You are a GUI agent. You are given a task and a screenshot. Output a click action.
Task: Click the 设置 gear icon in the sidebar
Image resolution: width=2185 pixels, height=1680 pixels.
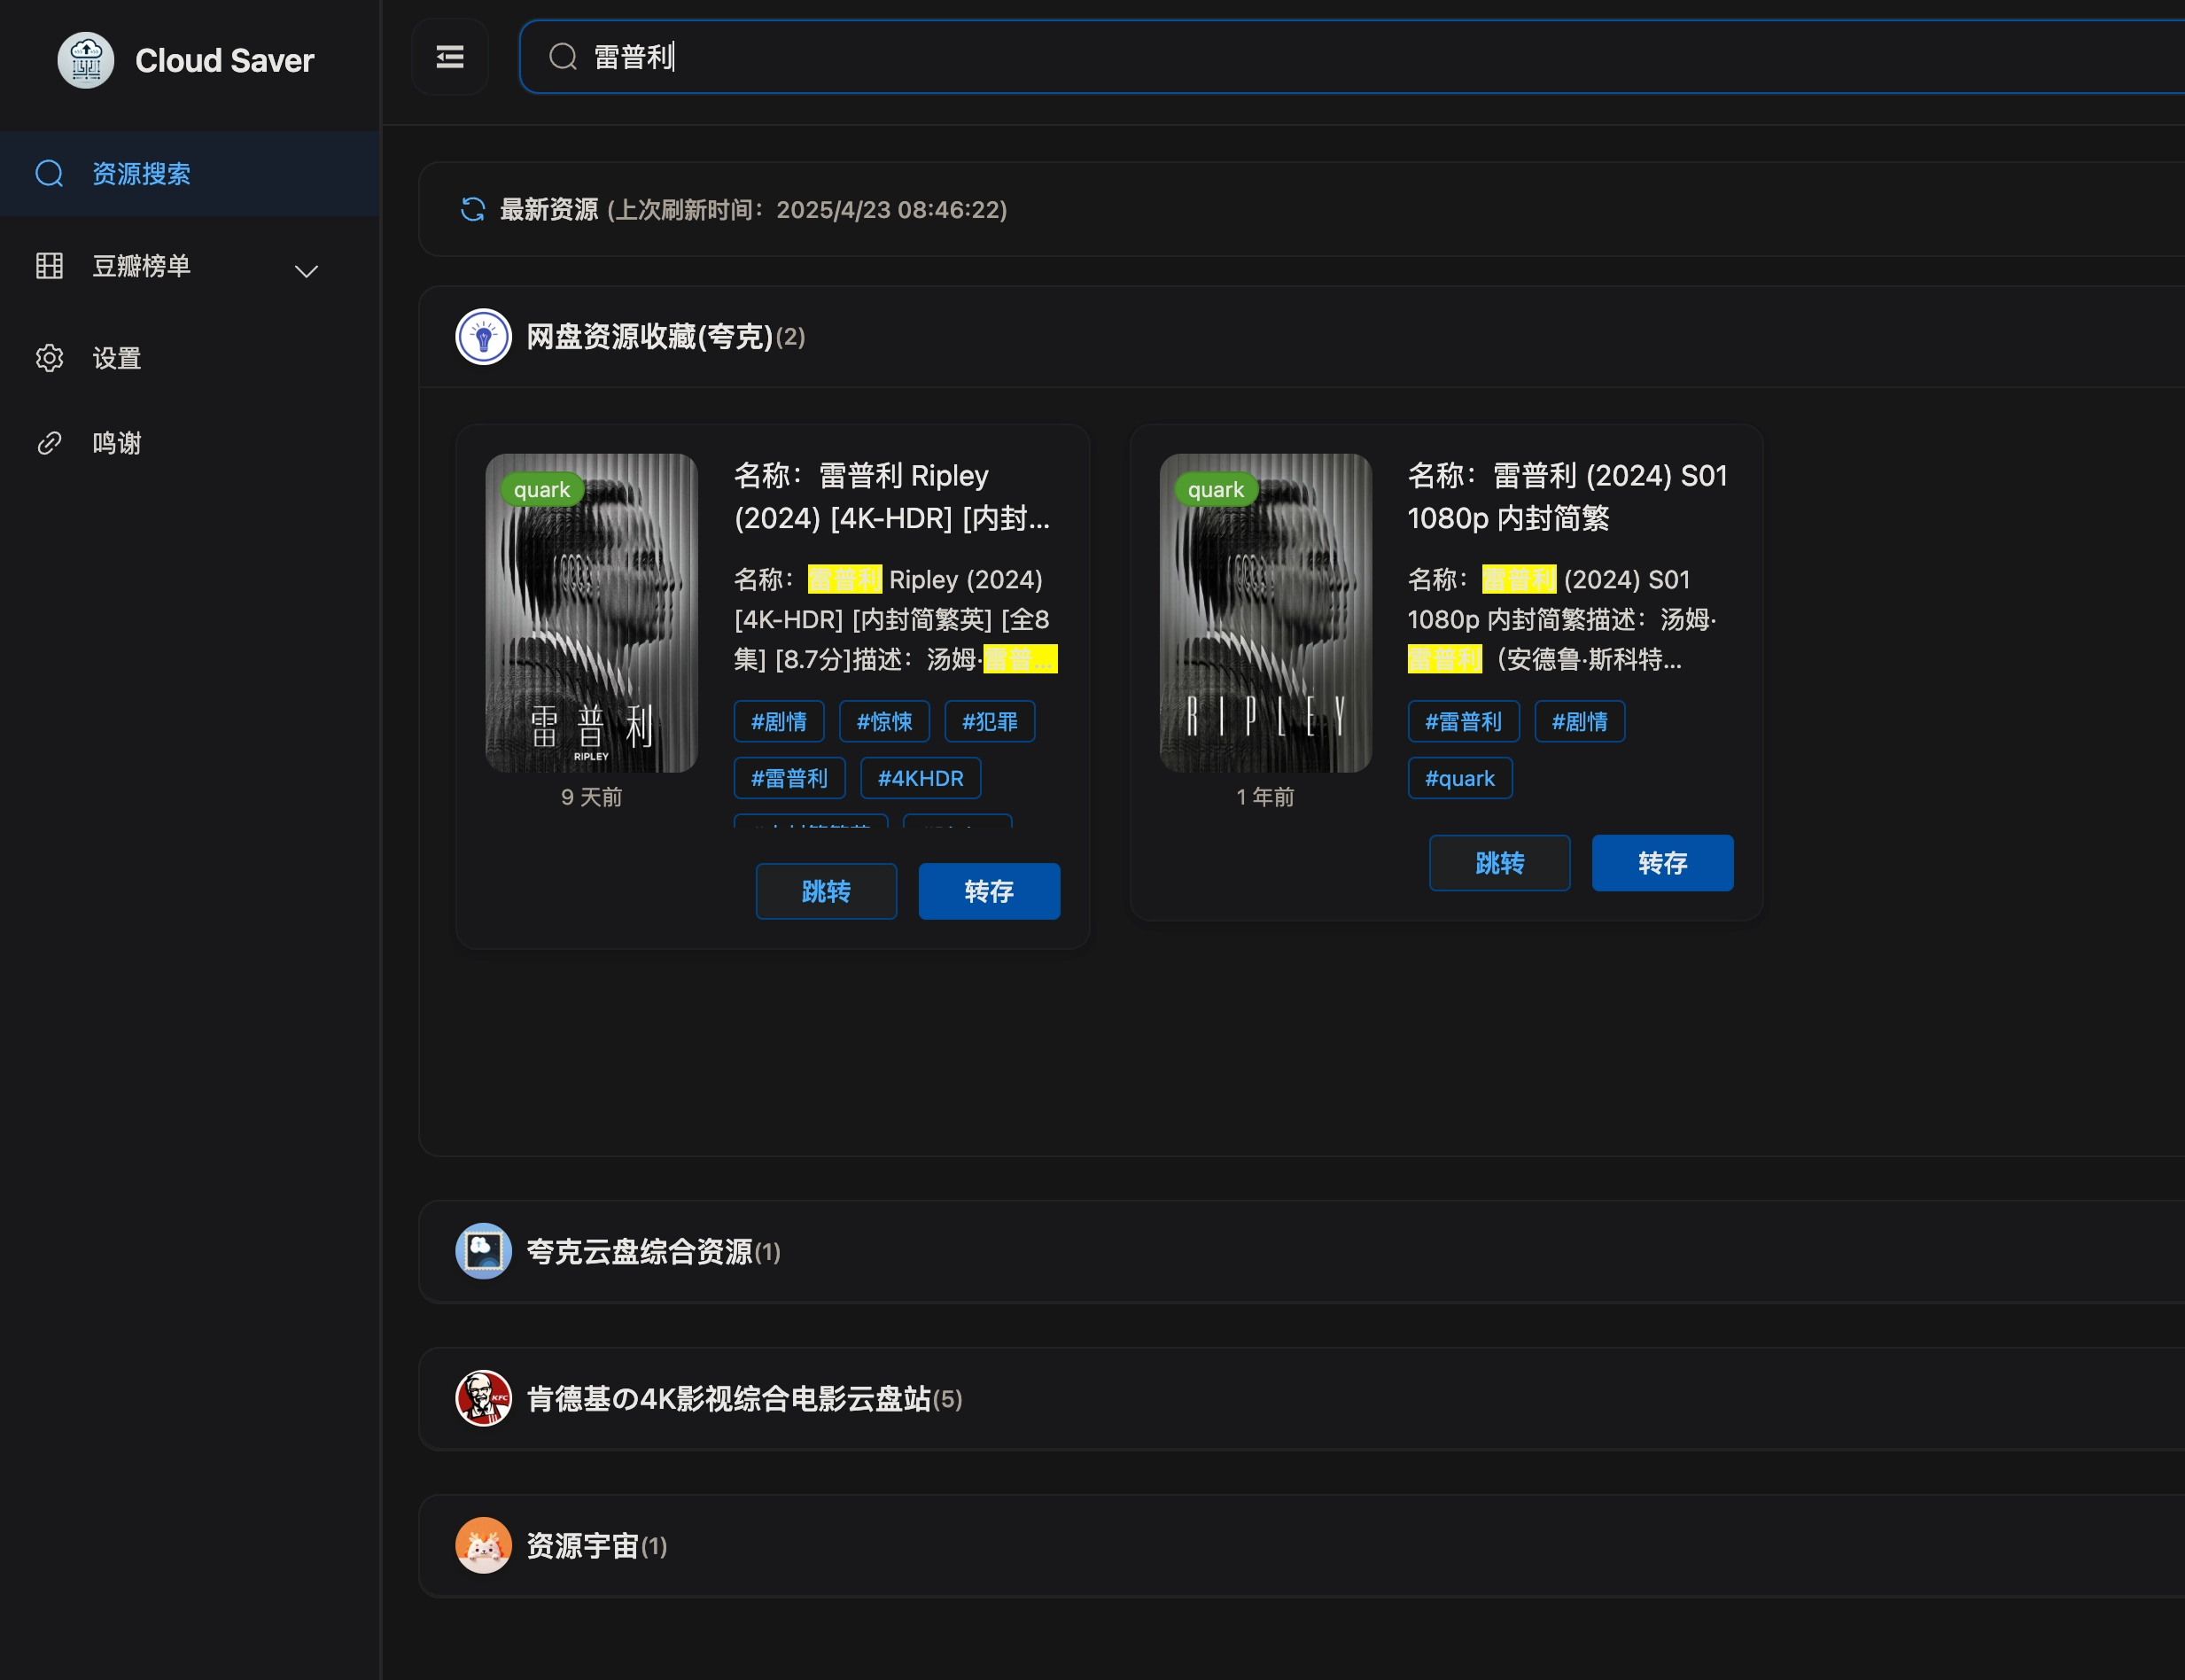tap(49, 358)
